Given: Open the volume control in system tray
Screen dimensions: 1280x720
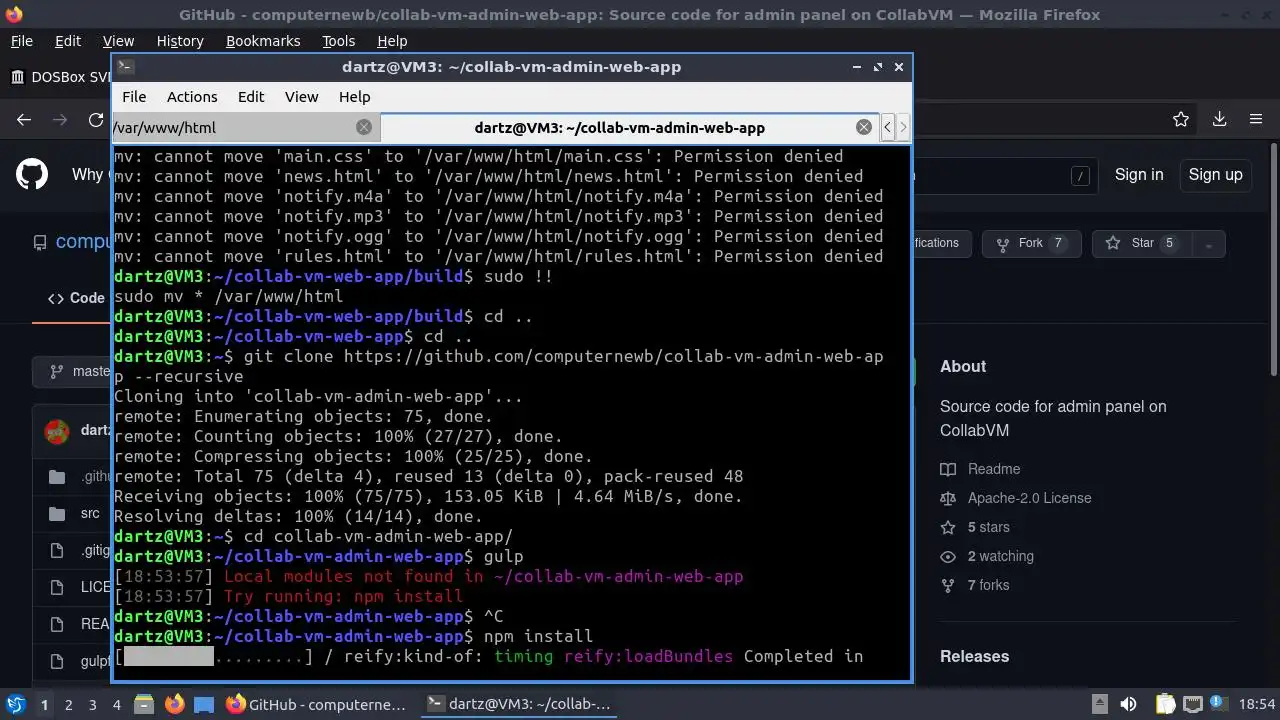Looking at the screenshot, I should coord(1128,704).
